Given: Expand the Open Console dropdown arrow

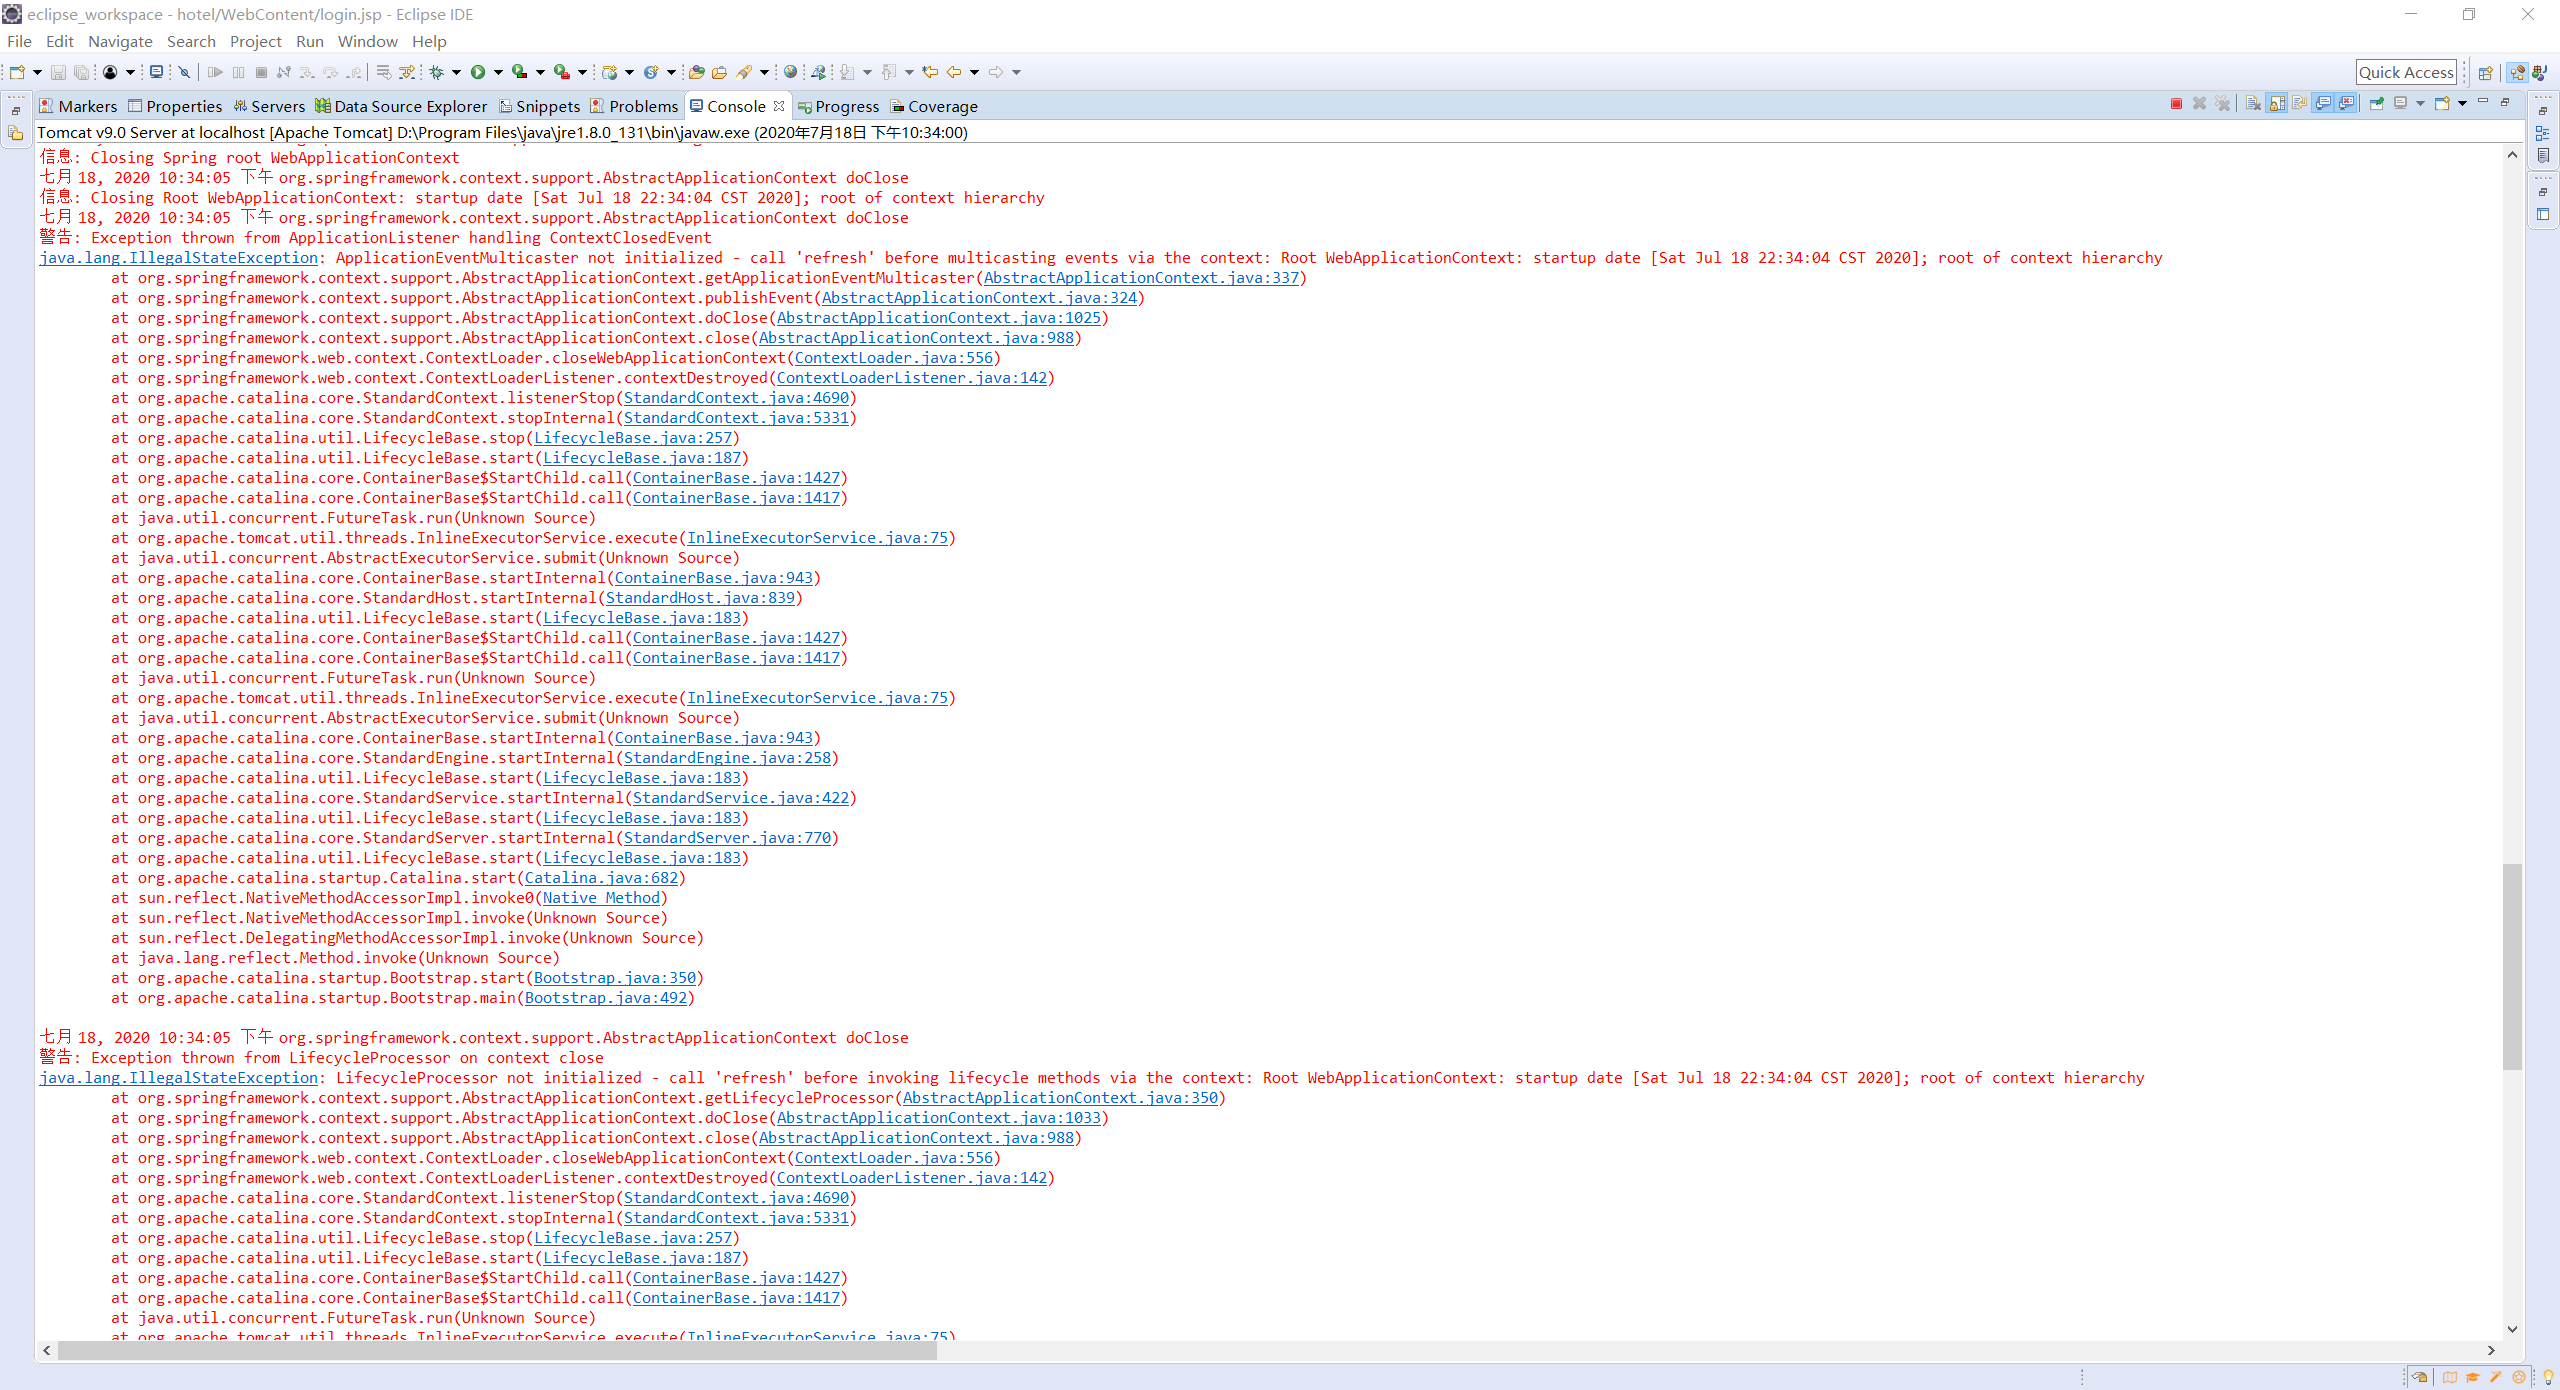Looking at the screenshot, I should click(2463, 104).
